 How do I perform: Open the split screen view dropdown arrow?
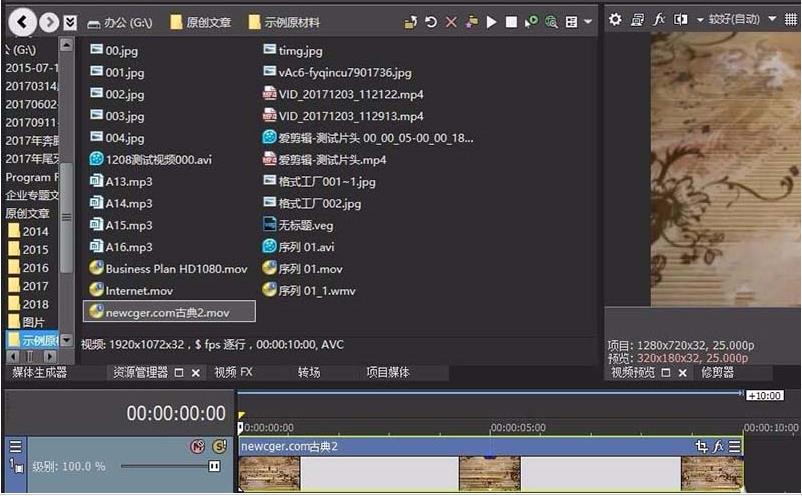tap(700, 20)
